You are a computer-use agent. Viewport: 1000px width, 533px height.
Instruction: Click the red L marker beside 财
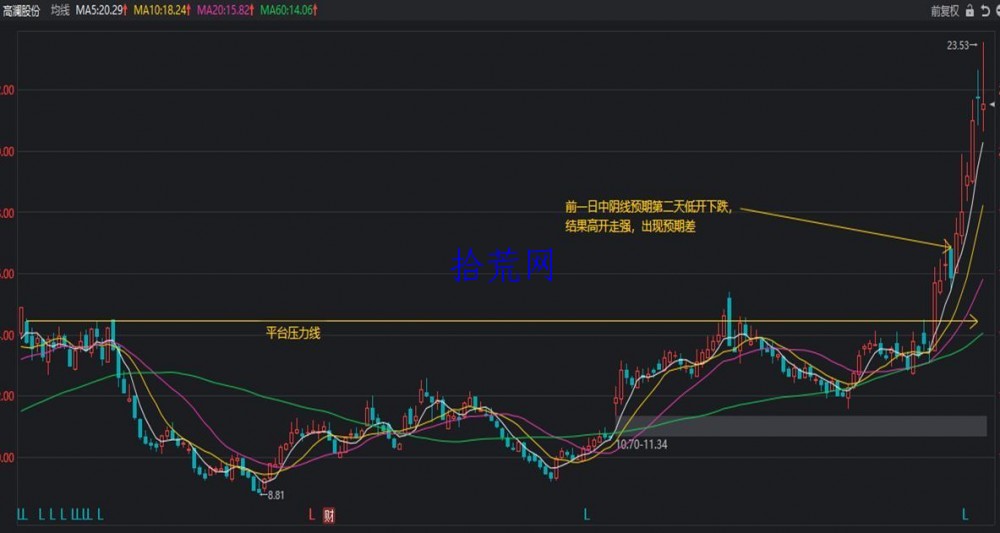[311, 515]
